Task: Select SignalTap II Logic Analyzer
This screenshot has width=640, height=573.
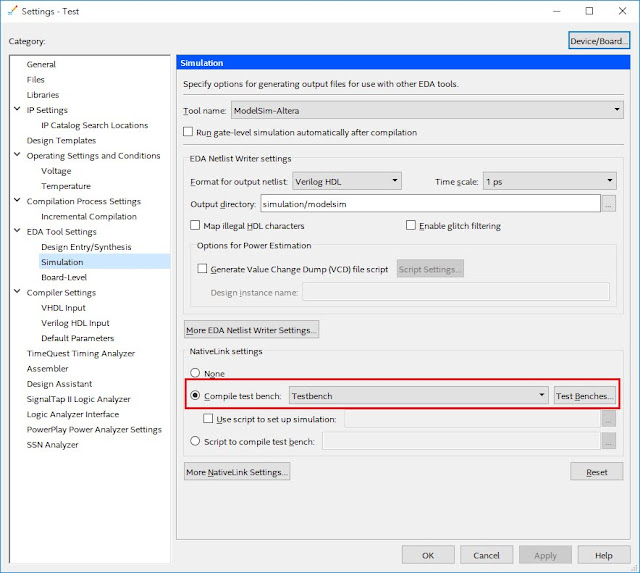Action: point(78,399)
